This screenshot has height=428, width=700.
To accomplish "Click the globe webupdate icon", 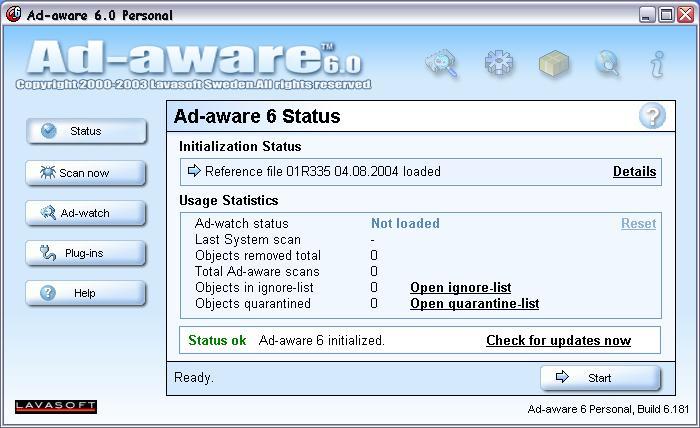I will point(608,64).
